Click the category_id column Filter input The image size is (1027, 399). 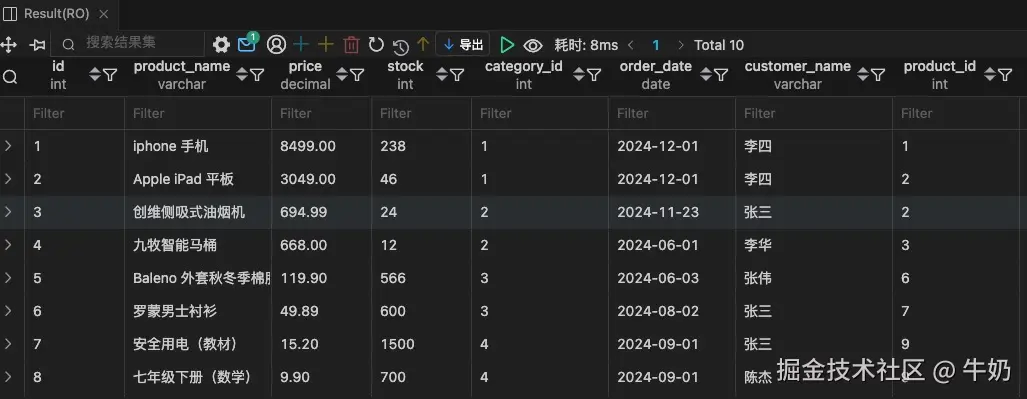[x=540, y=113]
